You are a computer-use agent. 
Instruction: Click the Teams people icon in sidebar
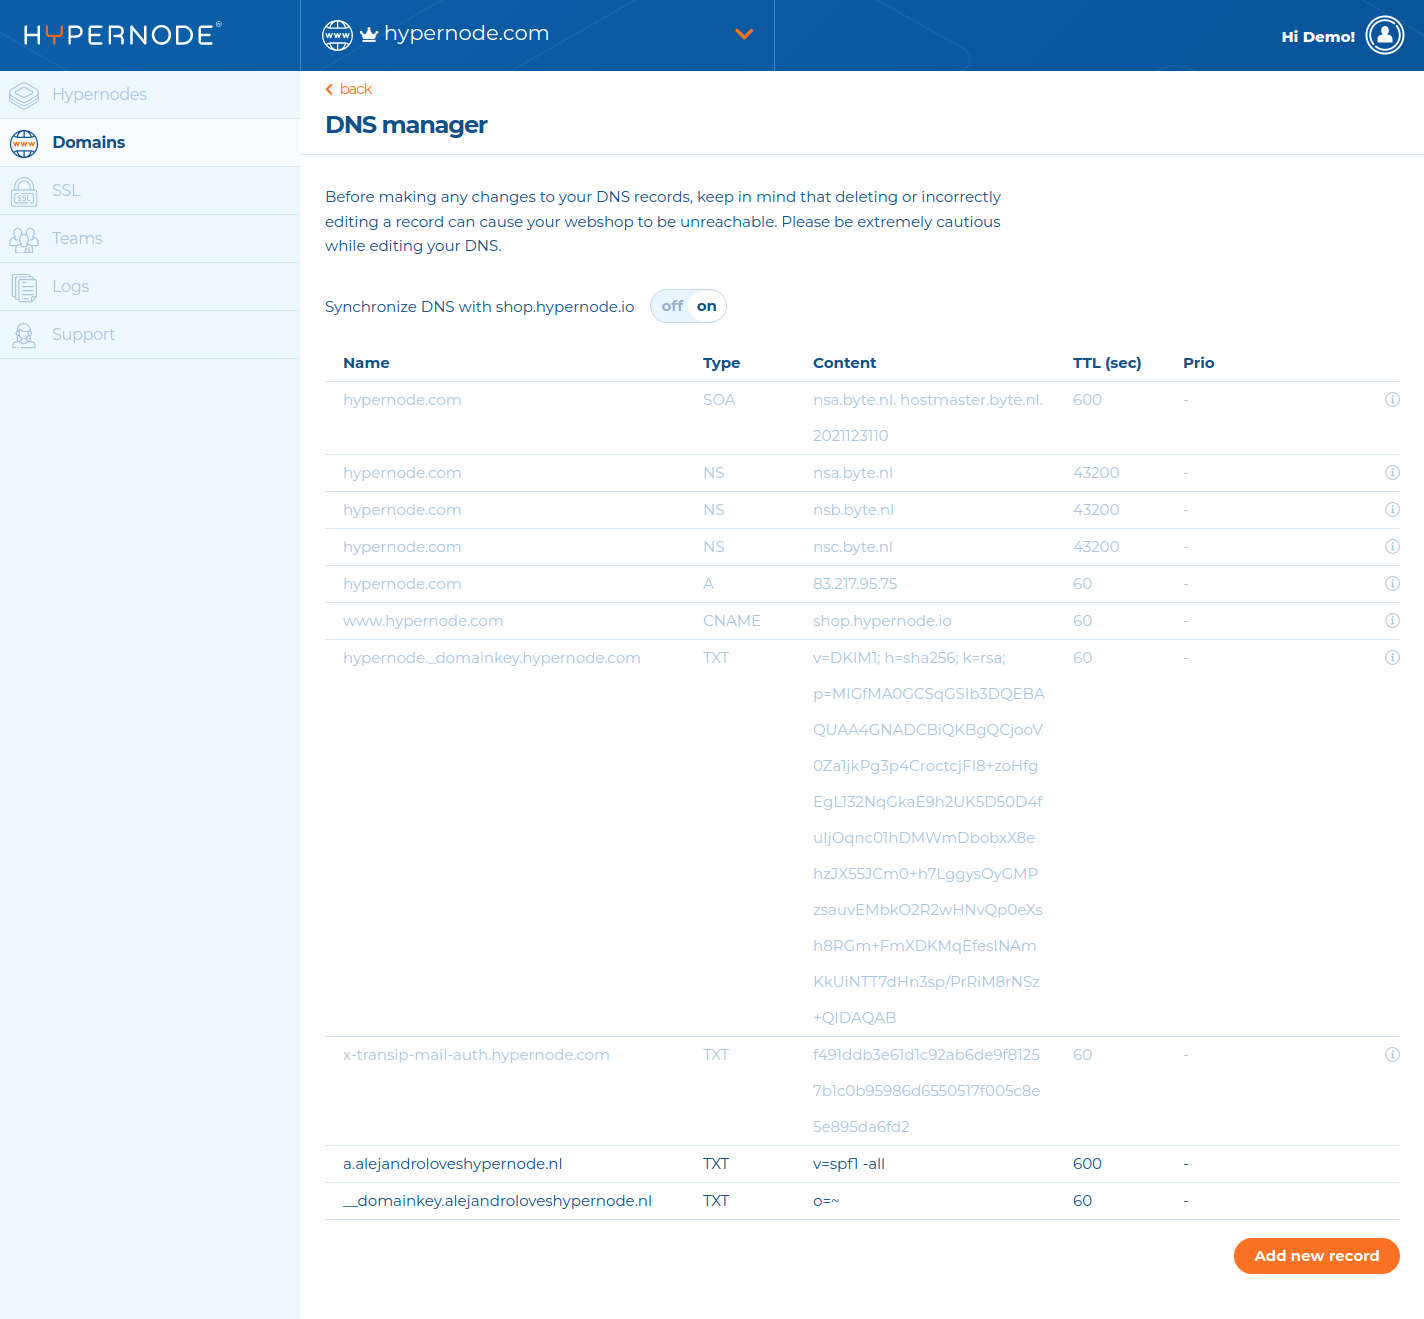coord(24,239)
